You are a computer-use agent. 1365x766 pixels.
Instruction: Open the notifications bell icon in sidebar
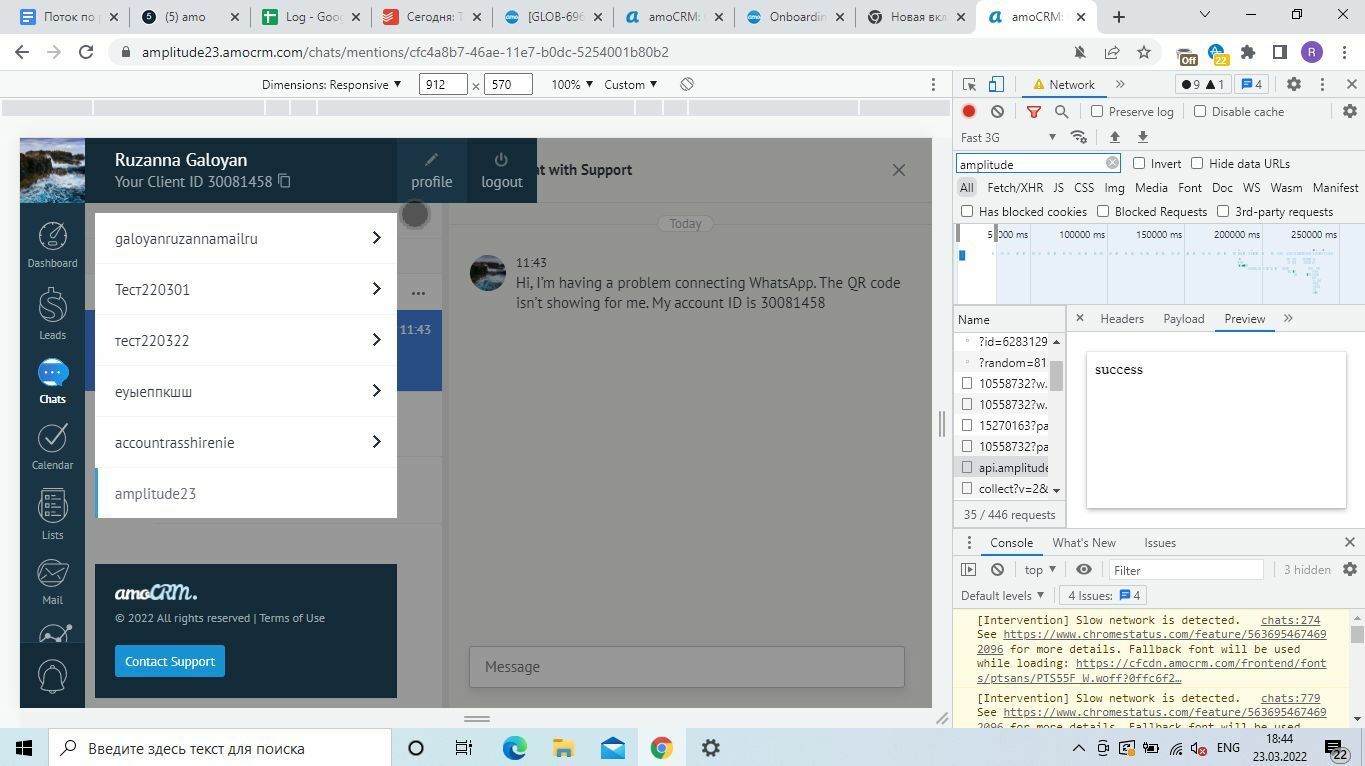point(52,676)
